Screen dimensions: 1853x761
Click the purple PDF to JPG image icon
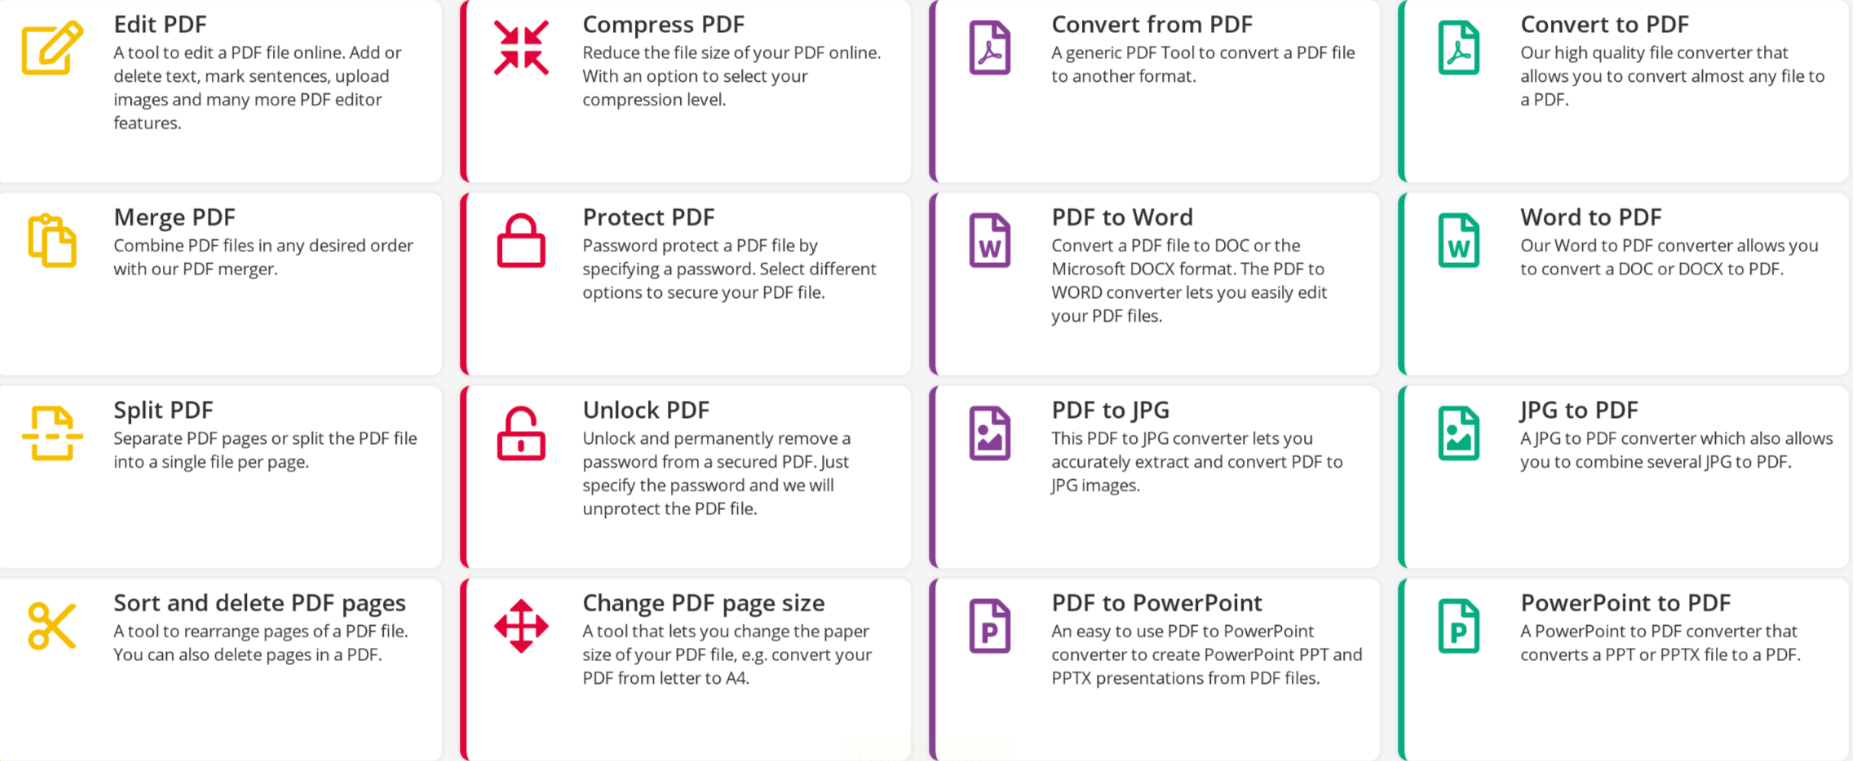coord(990,434)
